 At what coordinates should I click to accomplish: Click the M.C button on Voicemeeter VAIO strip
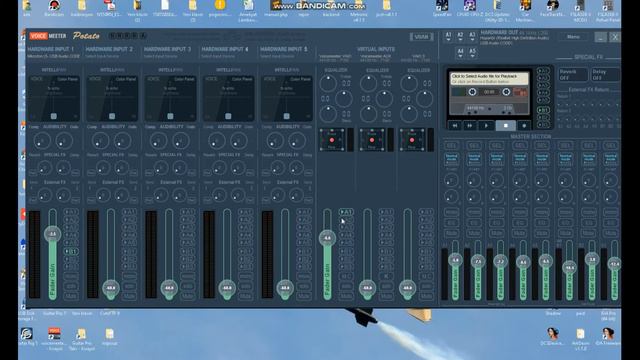[346, 276]
